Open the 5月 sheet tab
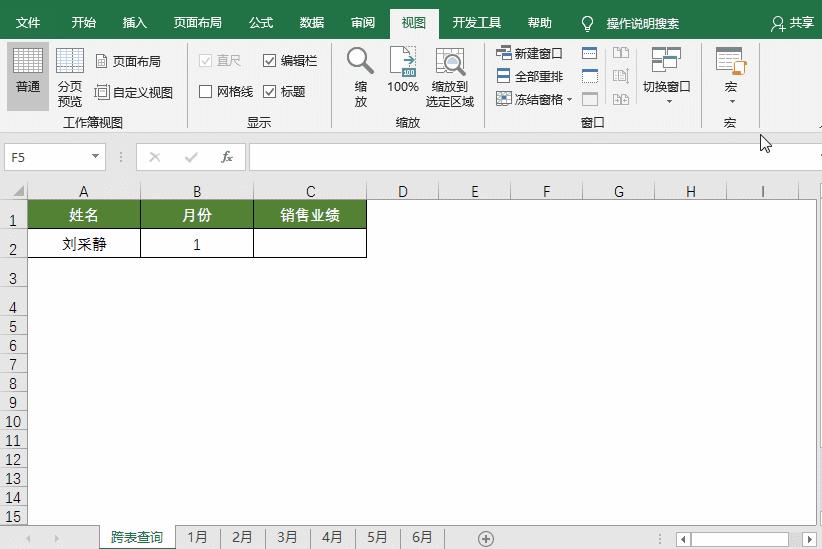The width and height of the screenshot is (822, 549). (x=377, y=537)
